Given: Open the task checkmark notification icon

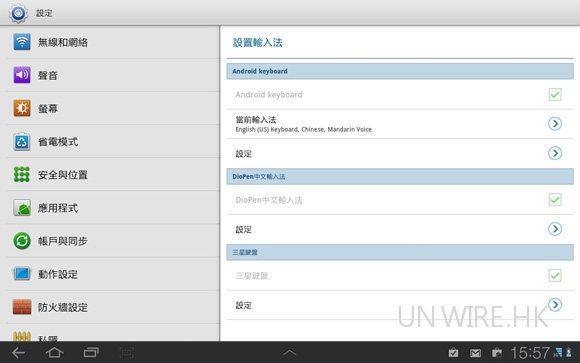Looking at the screenshot, I should [453, 353].
